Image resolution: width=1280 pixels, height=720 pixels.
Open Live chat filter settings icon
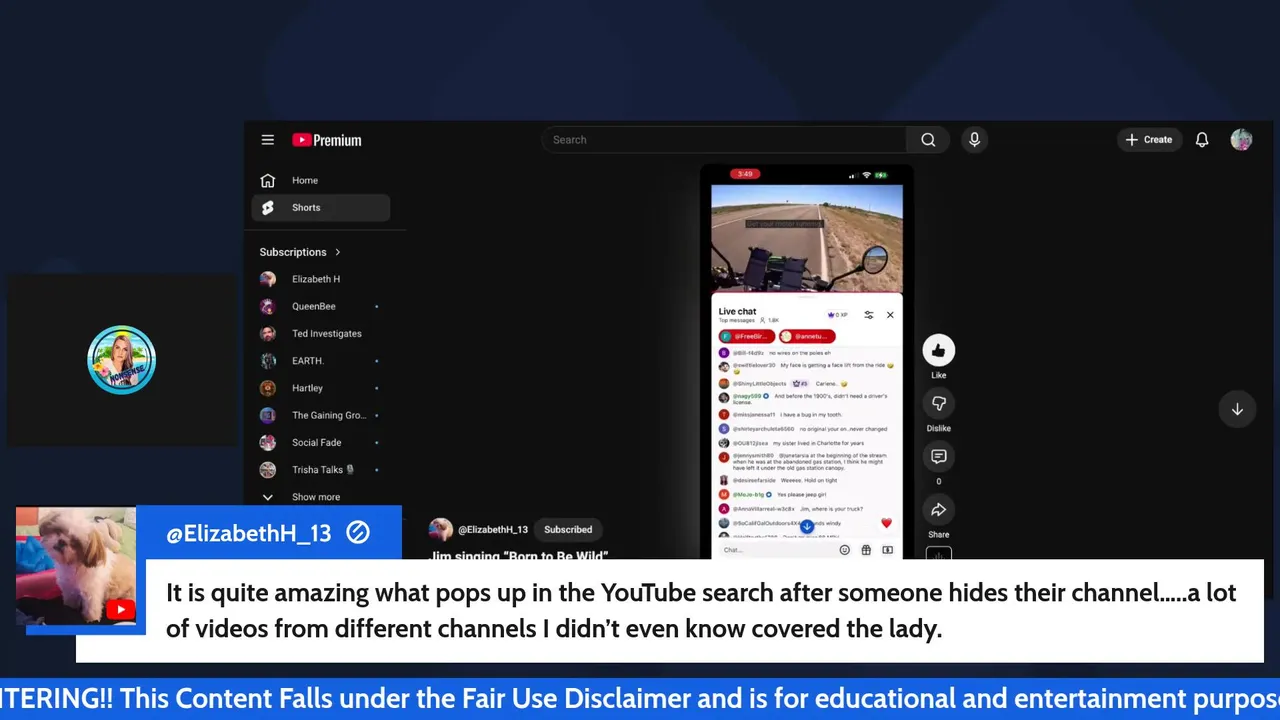868,315
